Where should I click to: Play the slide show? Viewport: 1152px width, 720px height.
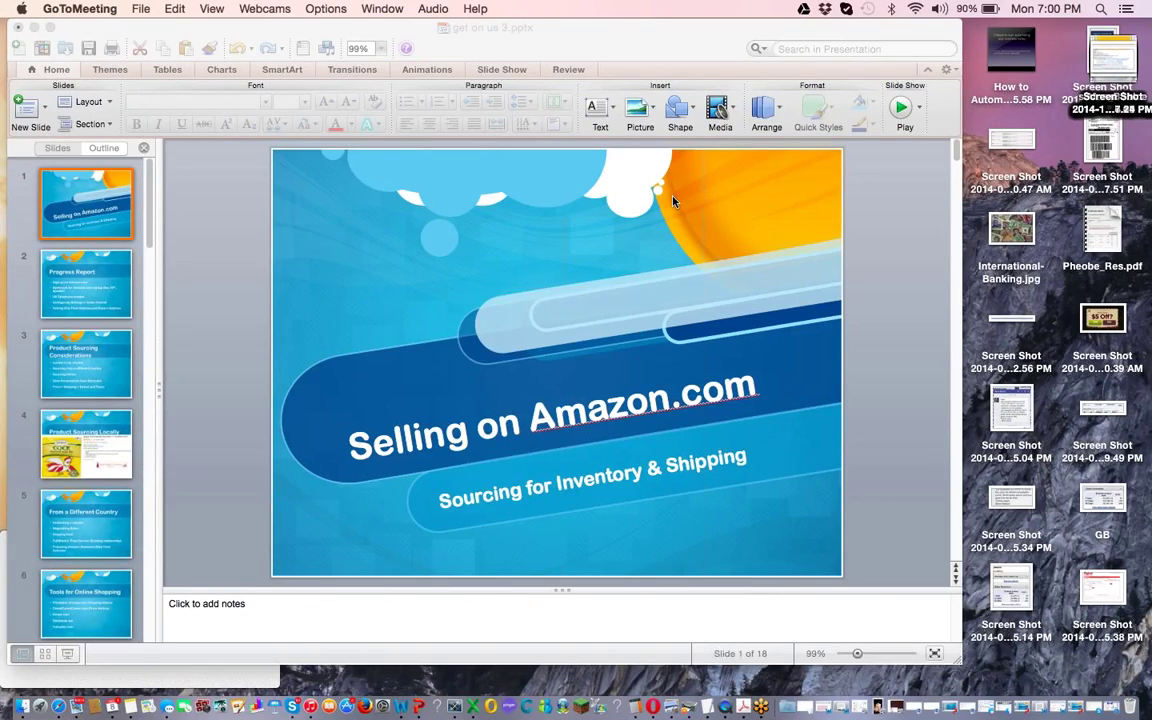point(901,107)
